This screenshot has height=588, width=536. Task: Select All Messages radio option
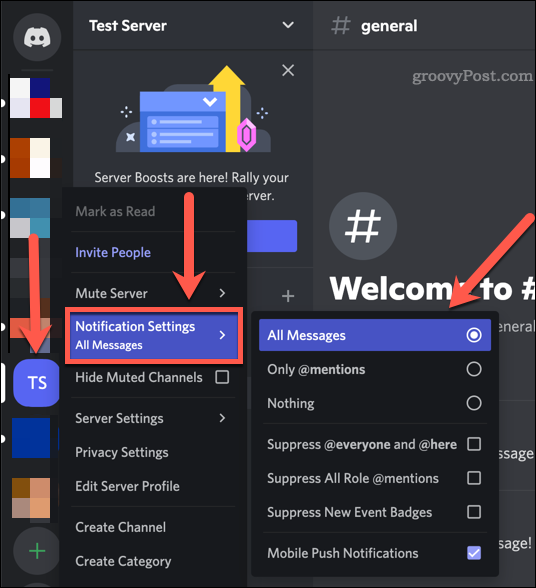(375, 335)
